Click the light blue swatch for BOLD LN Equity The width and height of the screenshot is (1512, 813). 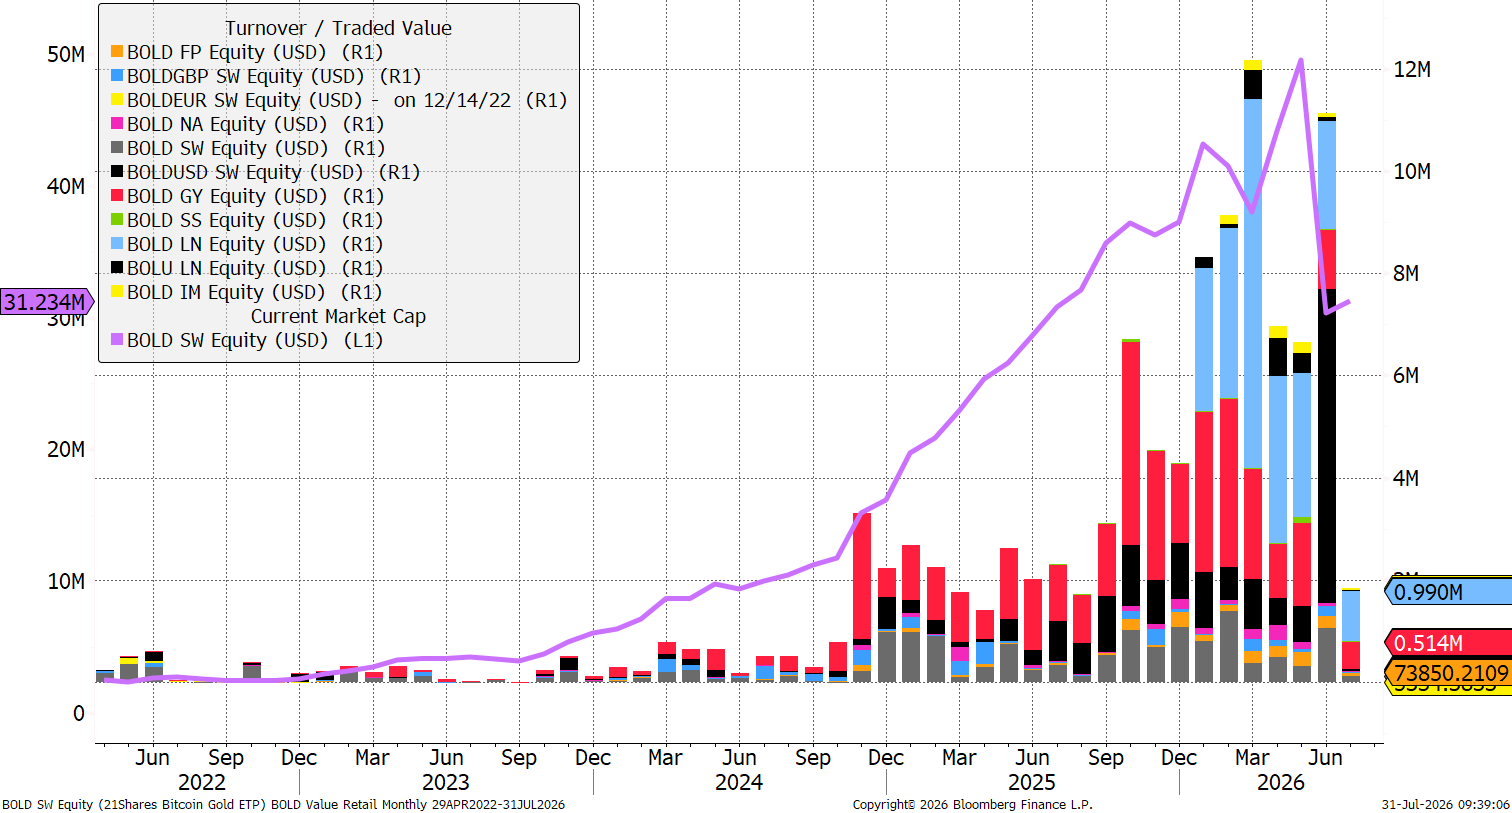click(x=117, y=244)
